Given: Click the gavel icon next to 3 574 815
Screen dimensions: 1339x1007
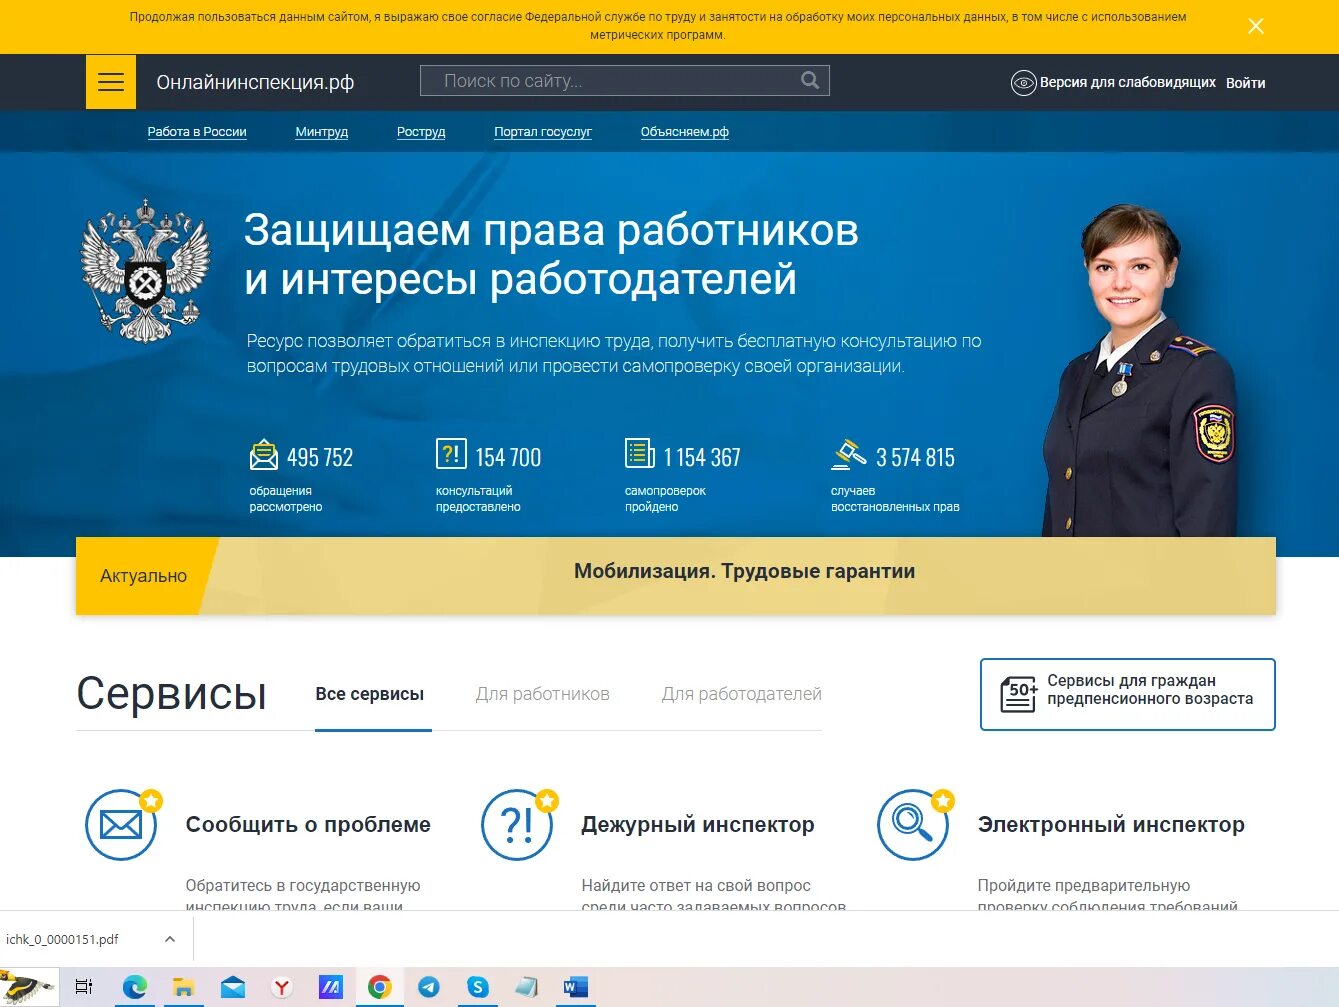Looking at the screenshot, I should 849,455.
